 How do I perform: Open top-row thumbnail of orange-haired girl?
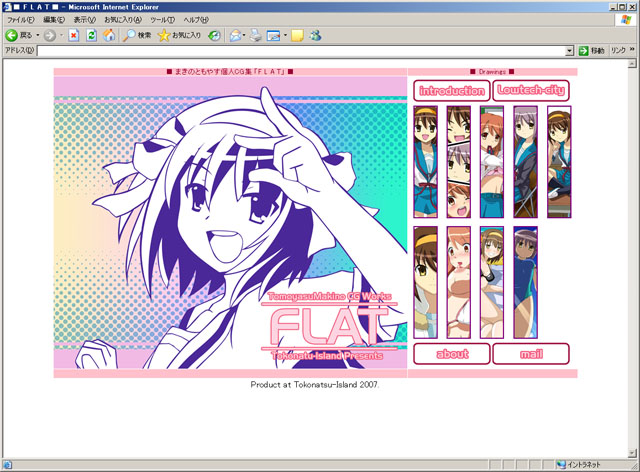[492, 162]
